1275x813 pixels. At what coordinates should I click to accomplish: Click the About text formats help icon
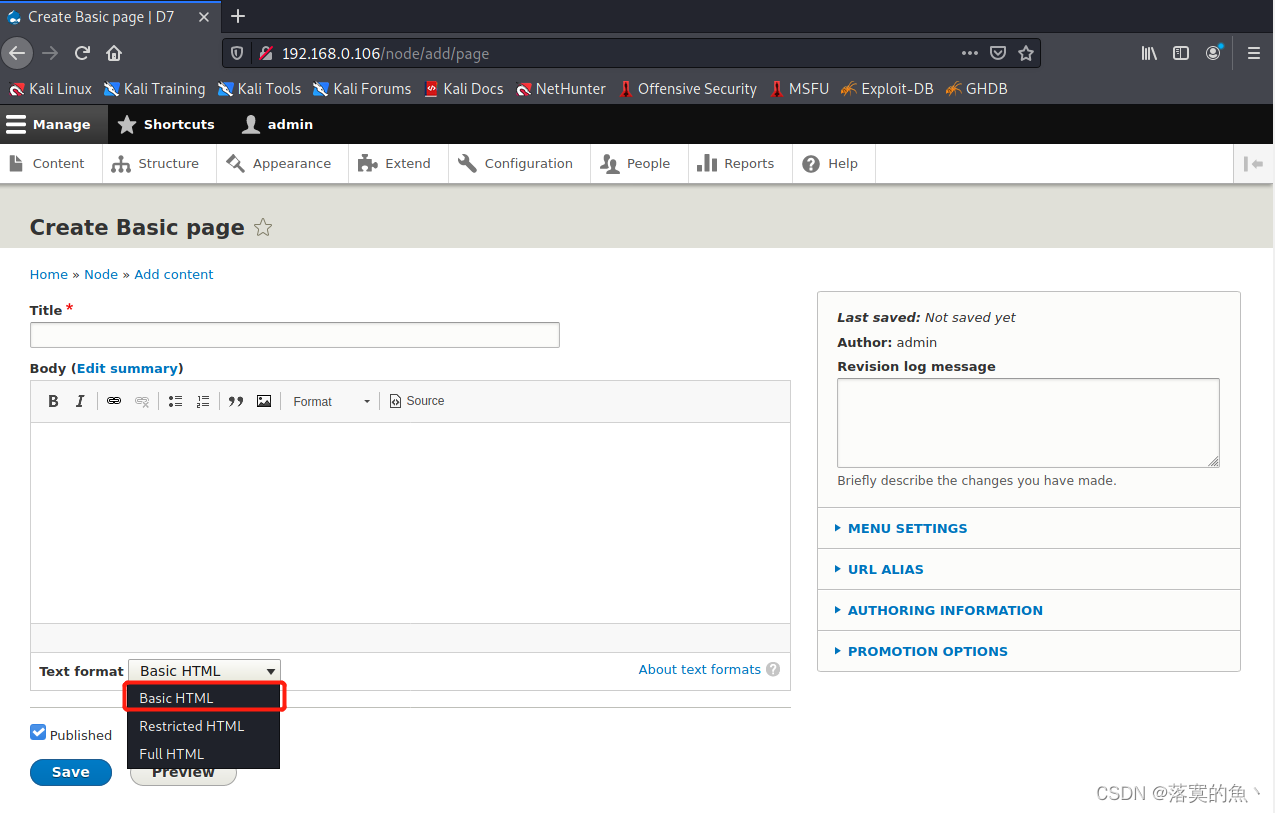coord(773,670)
